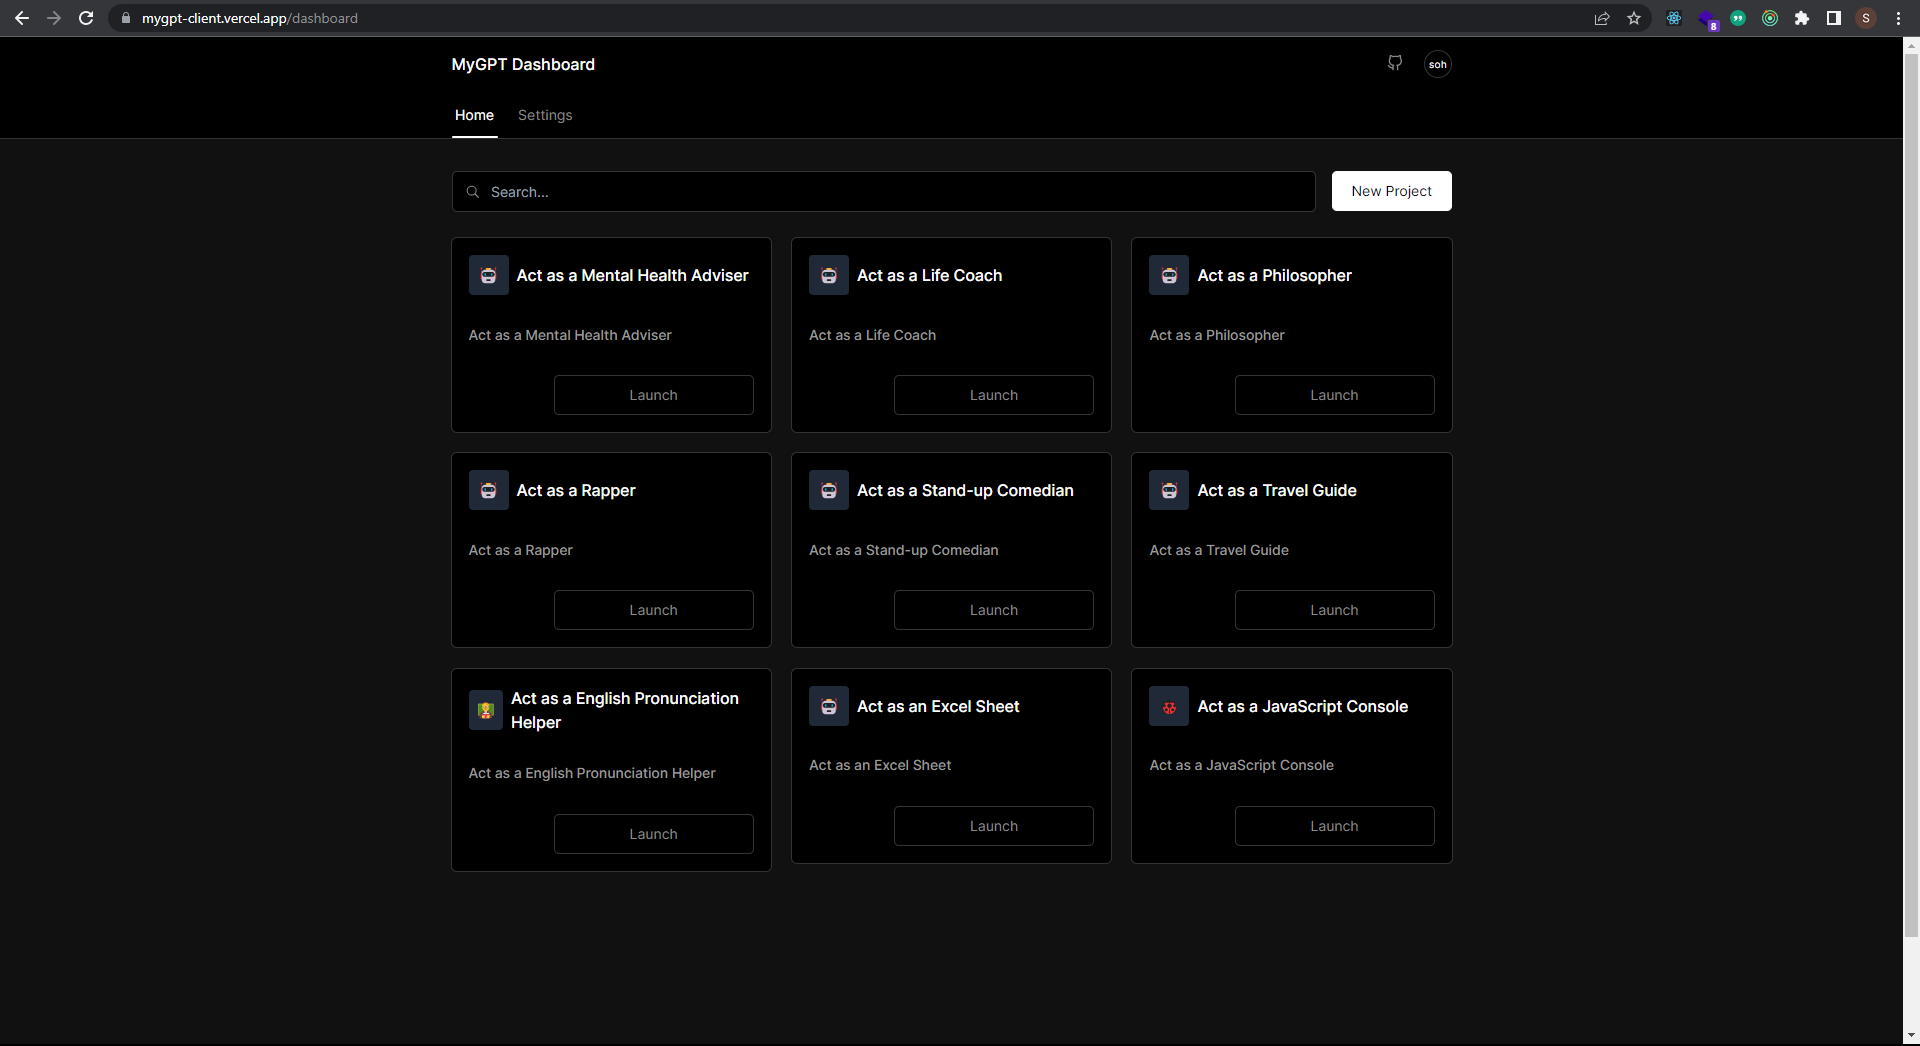Click the browser address bar URL
This screenshot has height=1046, width=1920.
(x=250, y=18)
